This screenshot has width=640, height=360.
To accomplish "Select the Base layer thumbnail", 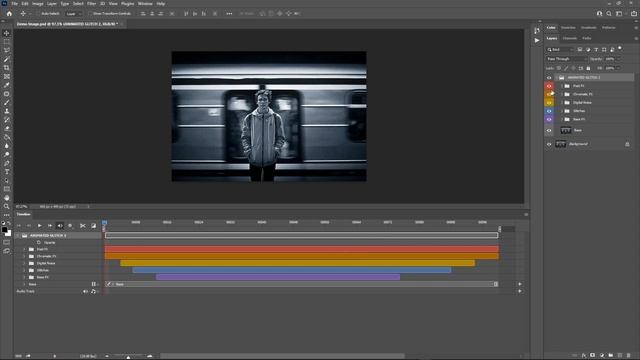I will [x=566, y=130].
